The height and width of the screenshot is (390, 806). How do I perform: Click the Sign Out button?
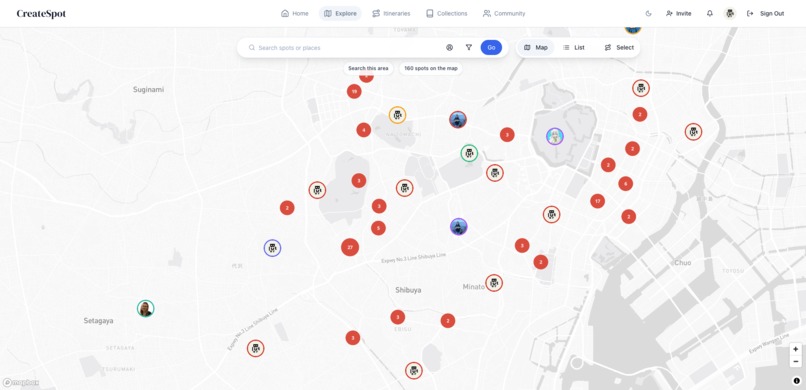pyautogui.click(x=765, y=13)
